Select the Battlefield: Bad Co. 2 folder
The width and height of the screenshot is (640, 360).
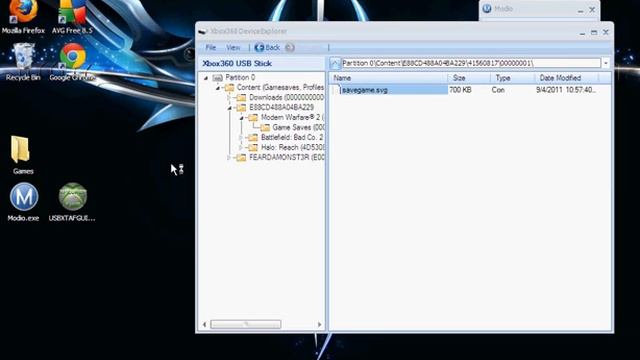pos(292,138)
